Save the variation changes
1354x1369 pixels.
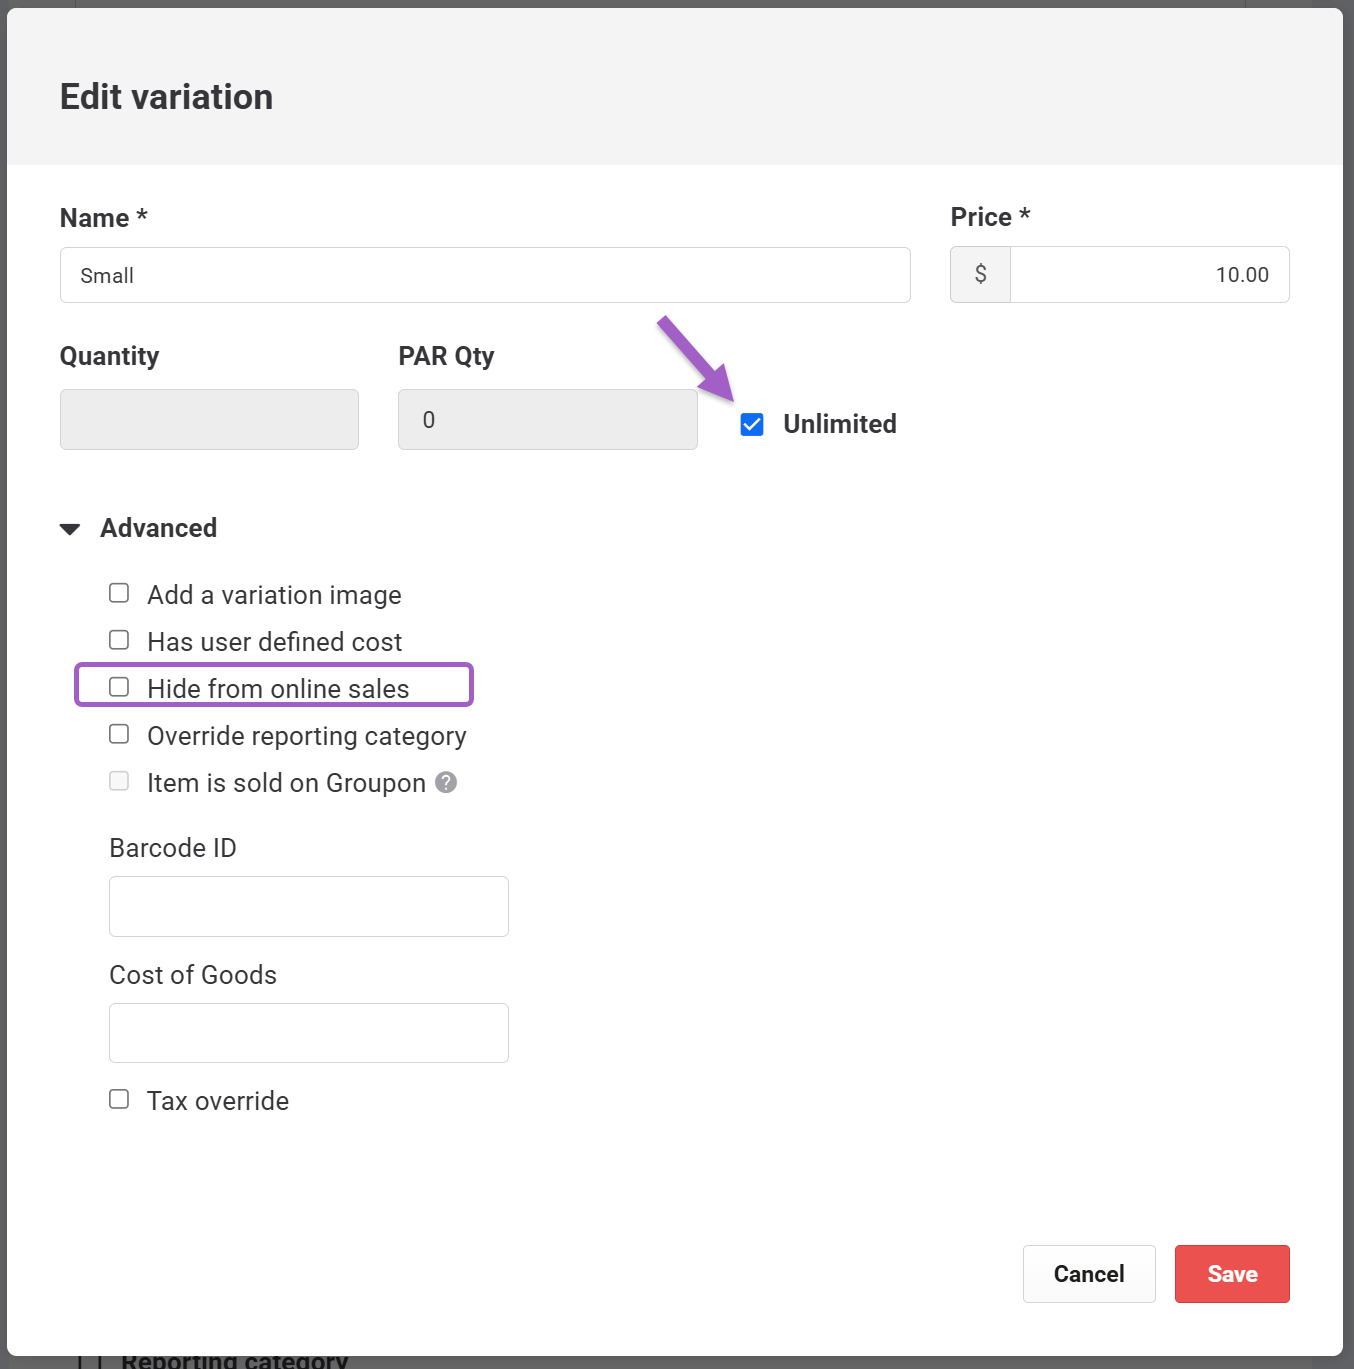click(x=1232, y=1274)
